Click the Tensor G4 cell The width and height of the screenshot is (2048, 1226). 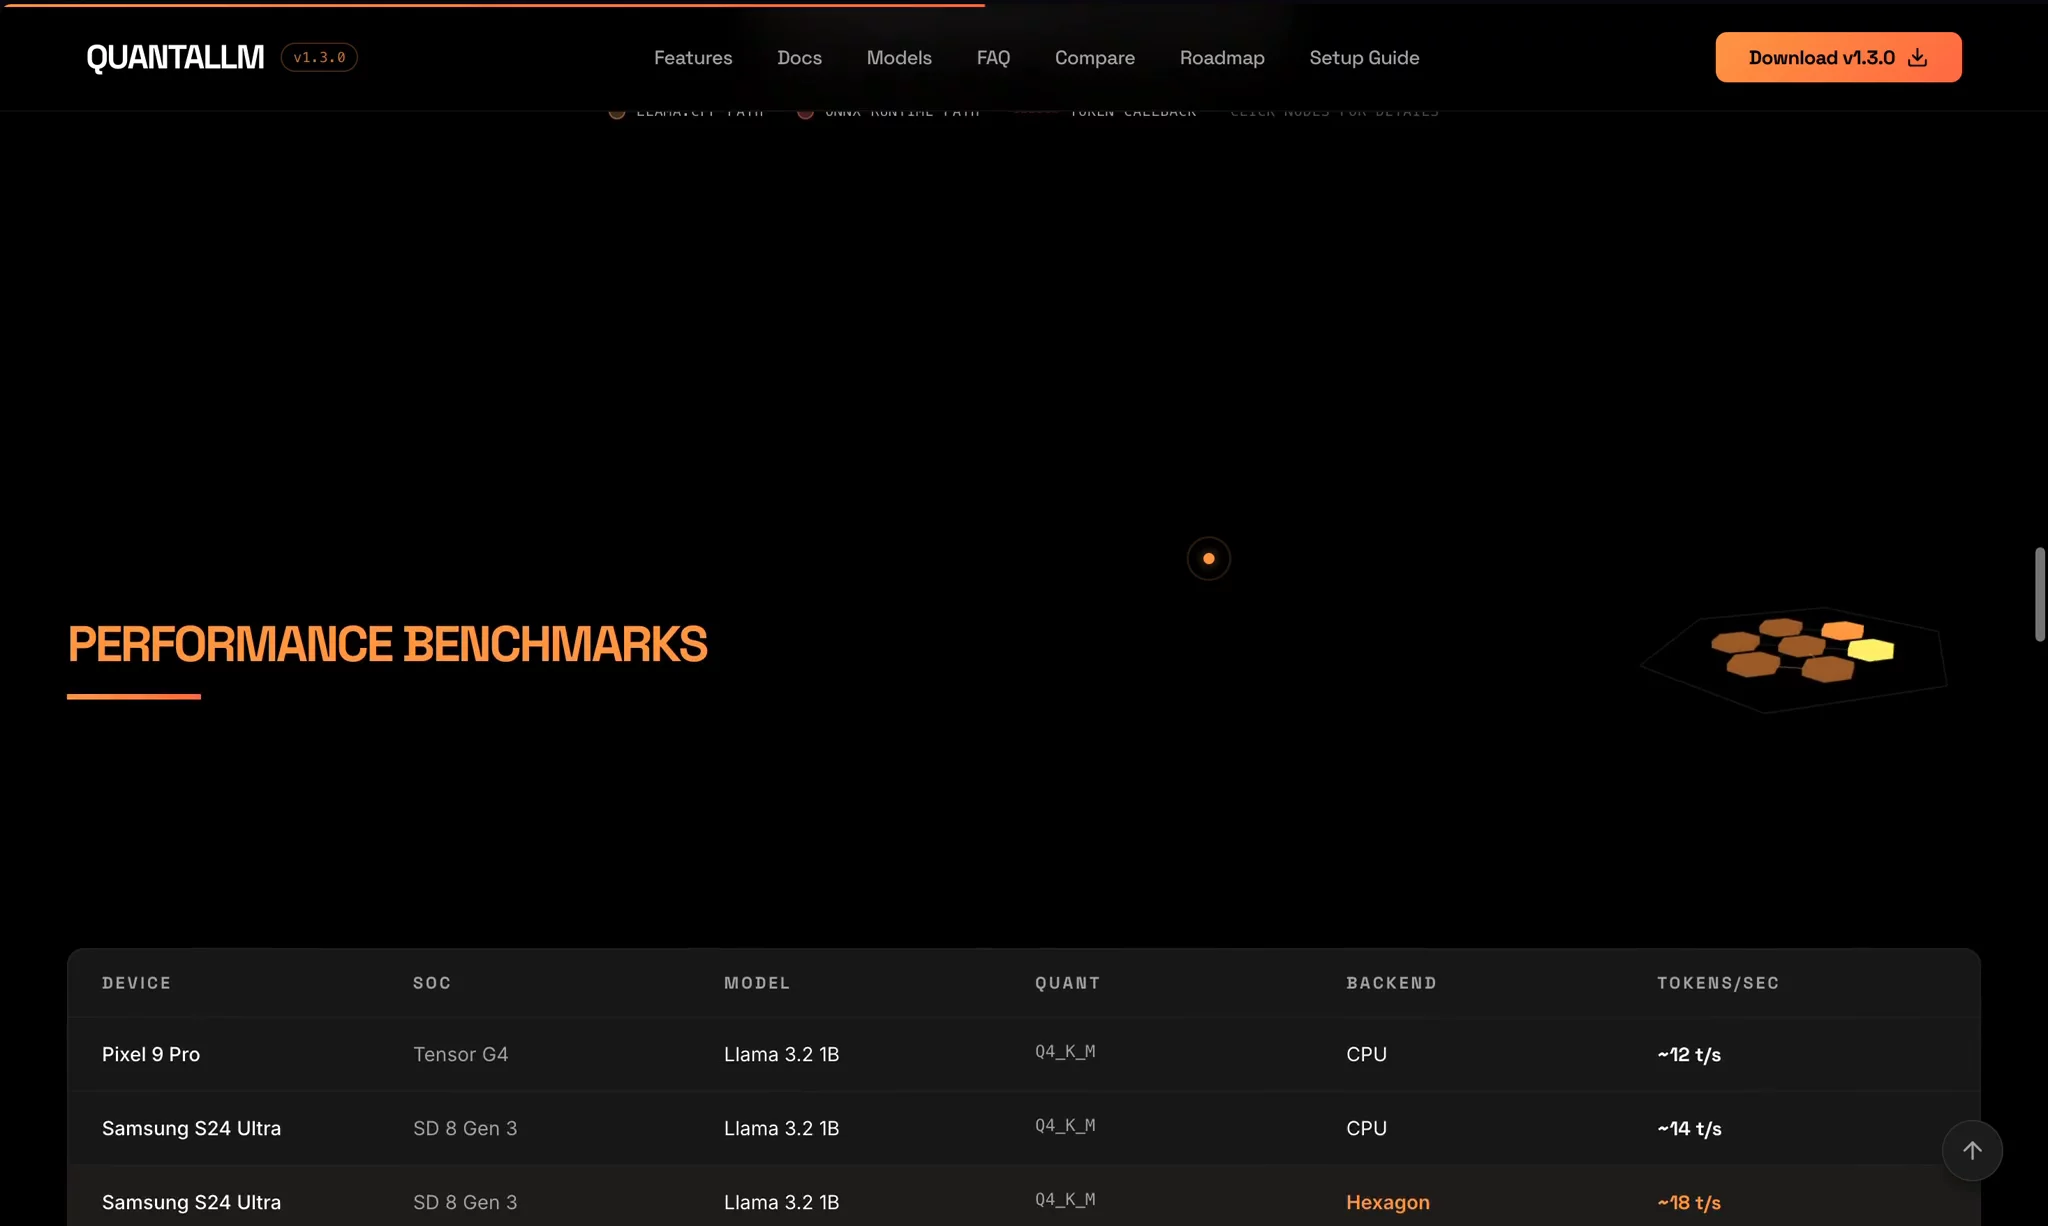click(460, 1054)
